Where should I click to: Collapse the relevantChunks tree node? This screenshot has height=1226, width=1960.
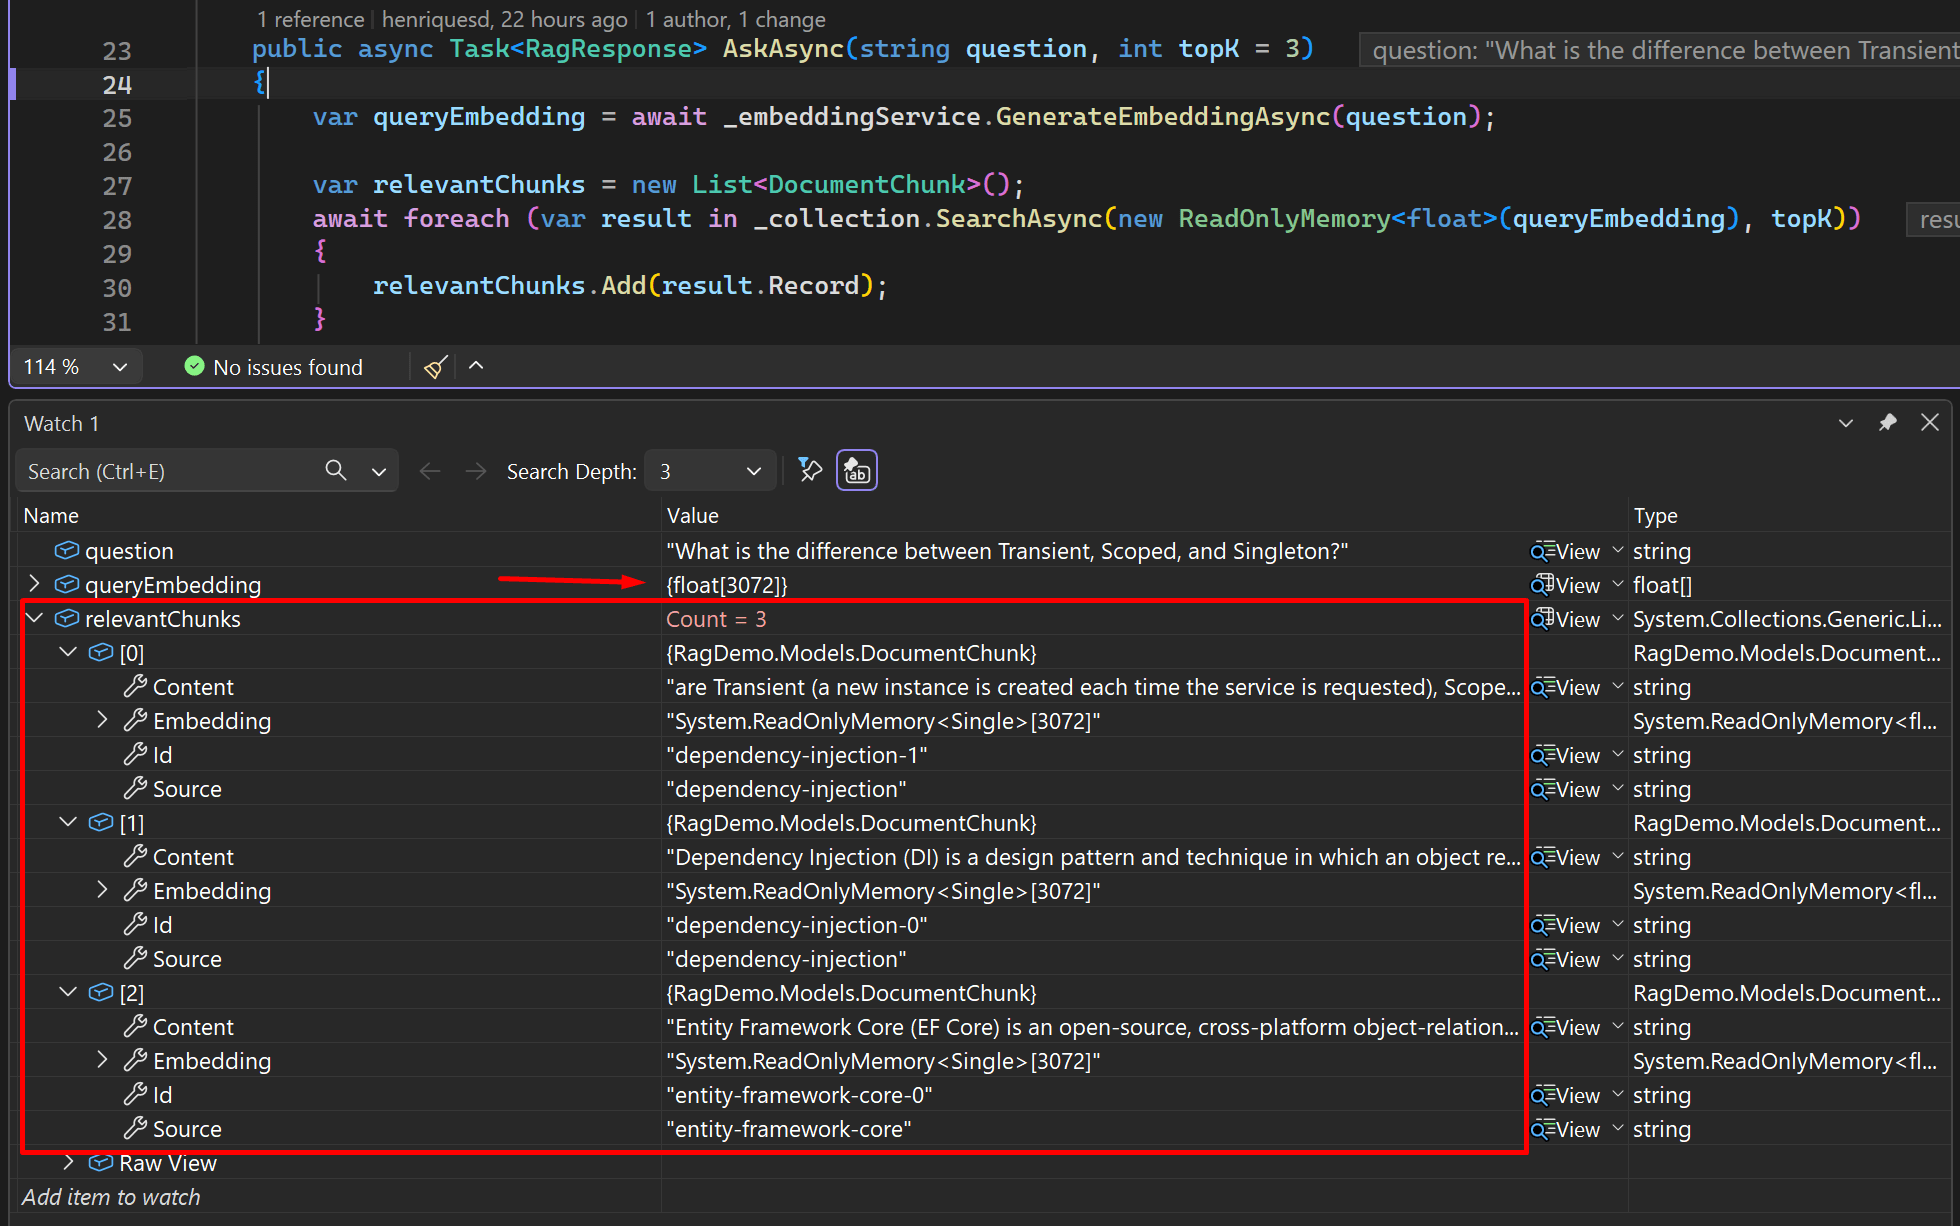tap(35, 618)
